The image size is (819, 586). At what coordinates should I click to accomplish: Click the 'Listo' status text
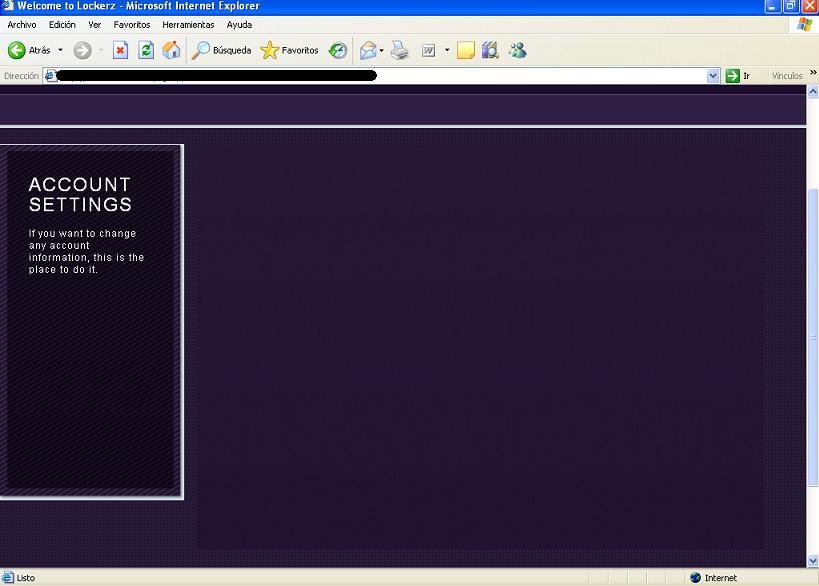coord(26,578)
